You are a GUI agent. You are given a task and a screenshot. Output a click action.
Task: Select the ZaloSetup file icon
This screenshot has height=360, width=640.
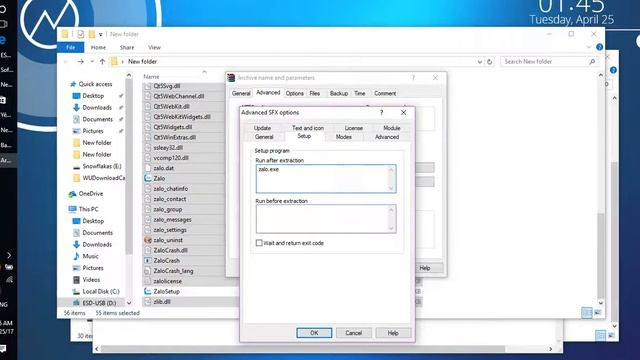click(x=148, y=291)
